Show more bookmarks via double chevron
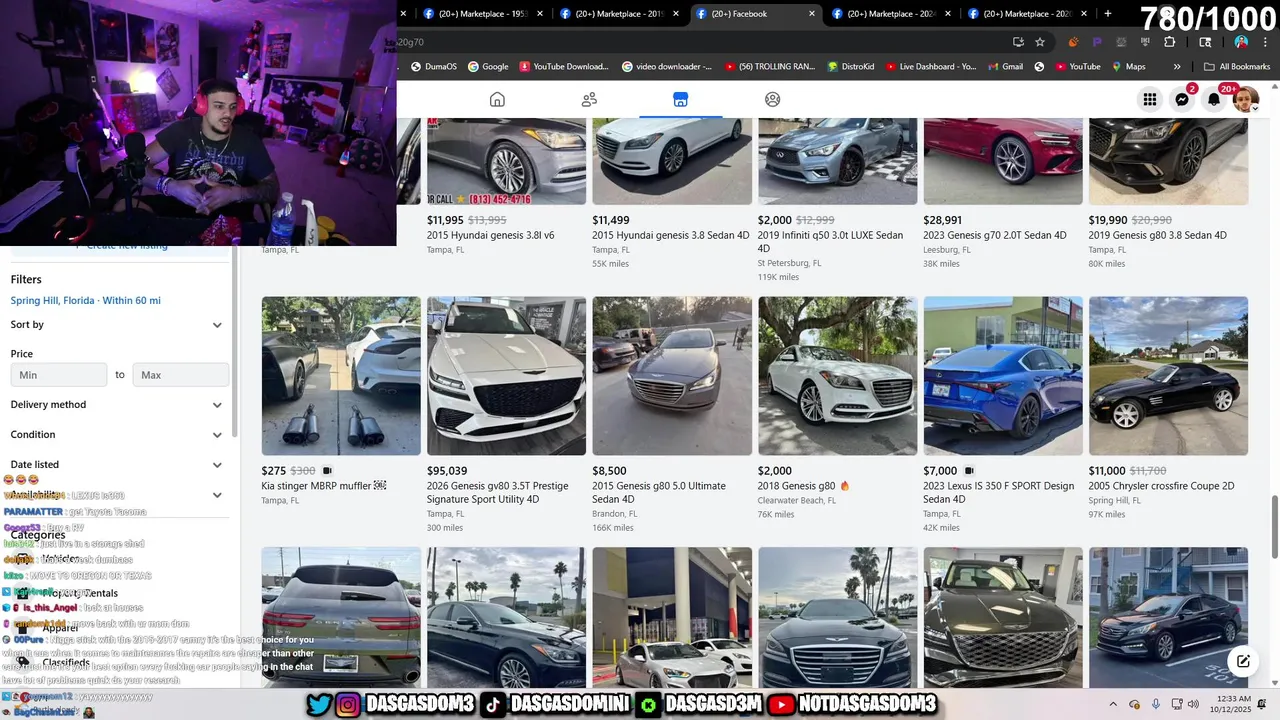The height and width of the screenshot is (720, 1280). 1177,67
